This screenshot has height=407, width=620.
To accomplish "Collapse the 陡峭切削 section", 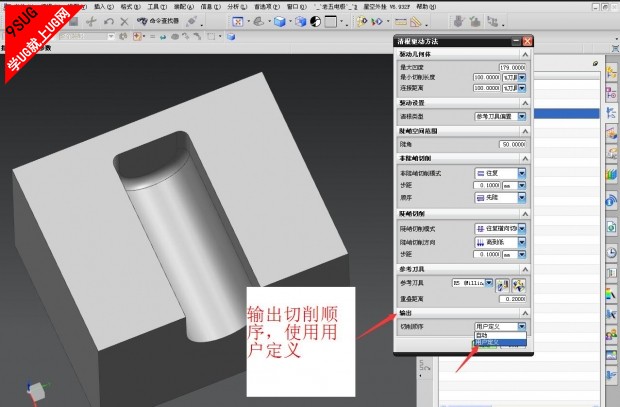I will tap(525, 214).
